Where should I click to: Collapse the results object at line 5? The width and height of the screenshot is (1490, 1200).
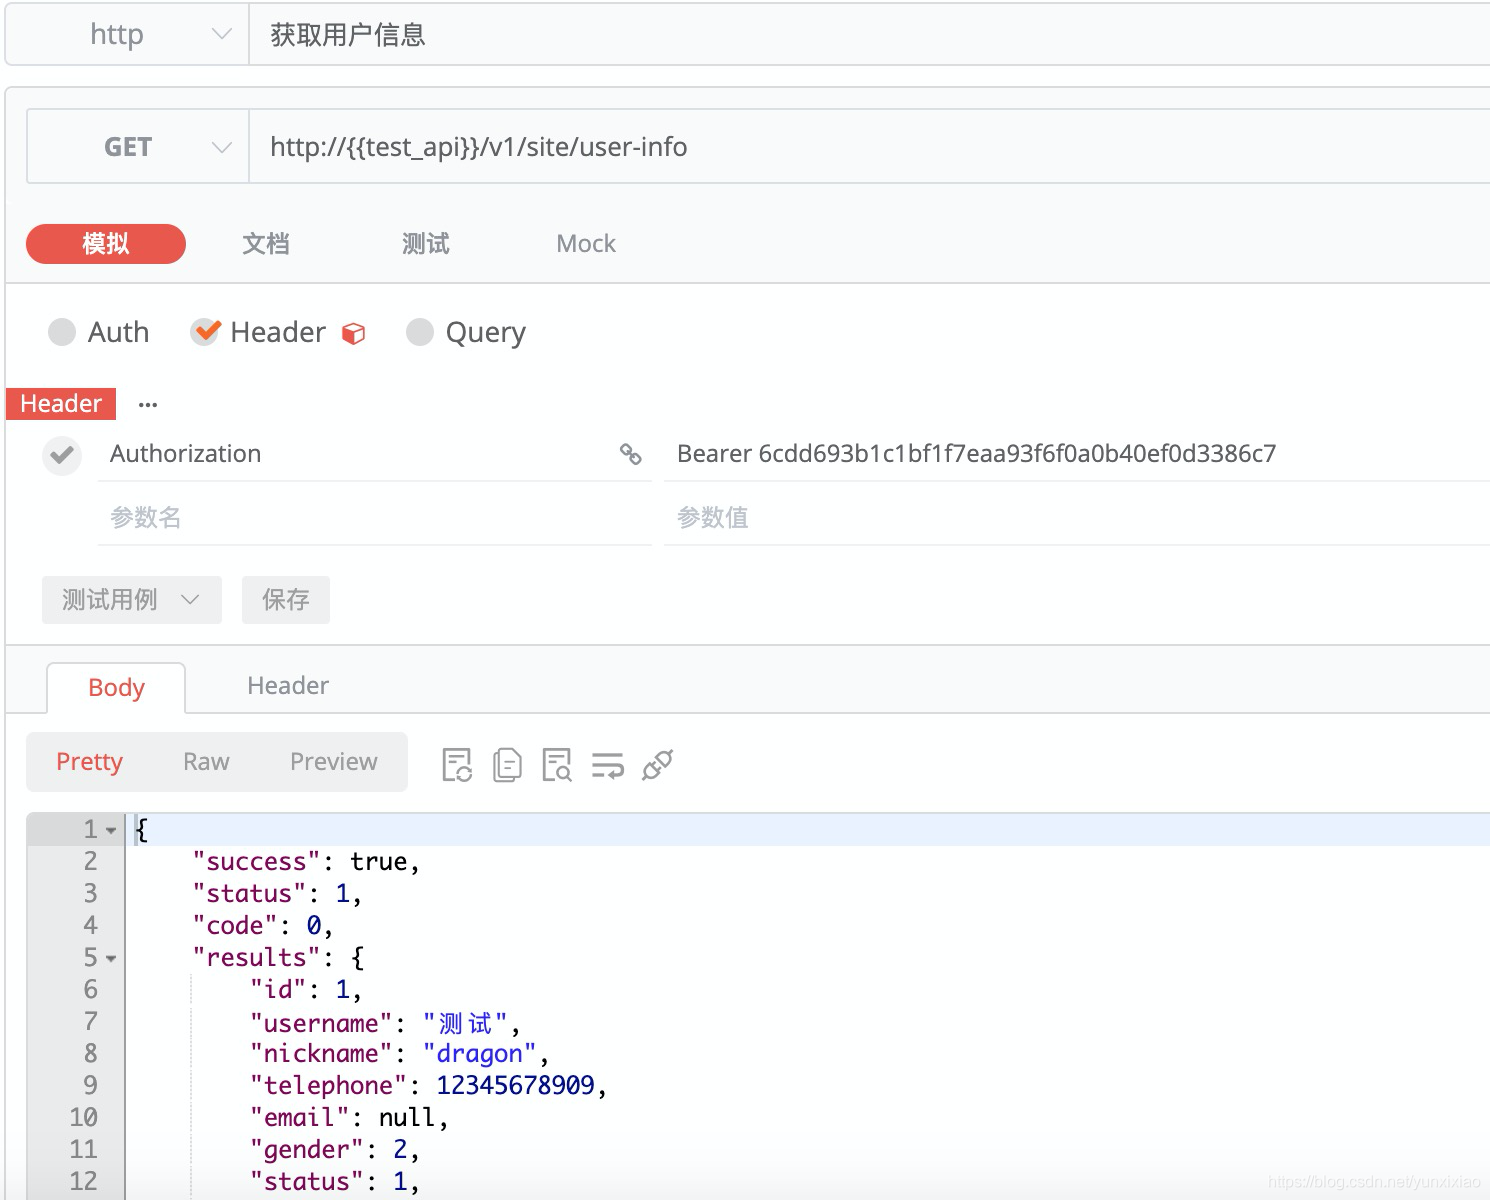[x=112, y=958]
